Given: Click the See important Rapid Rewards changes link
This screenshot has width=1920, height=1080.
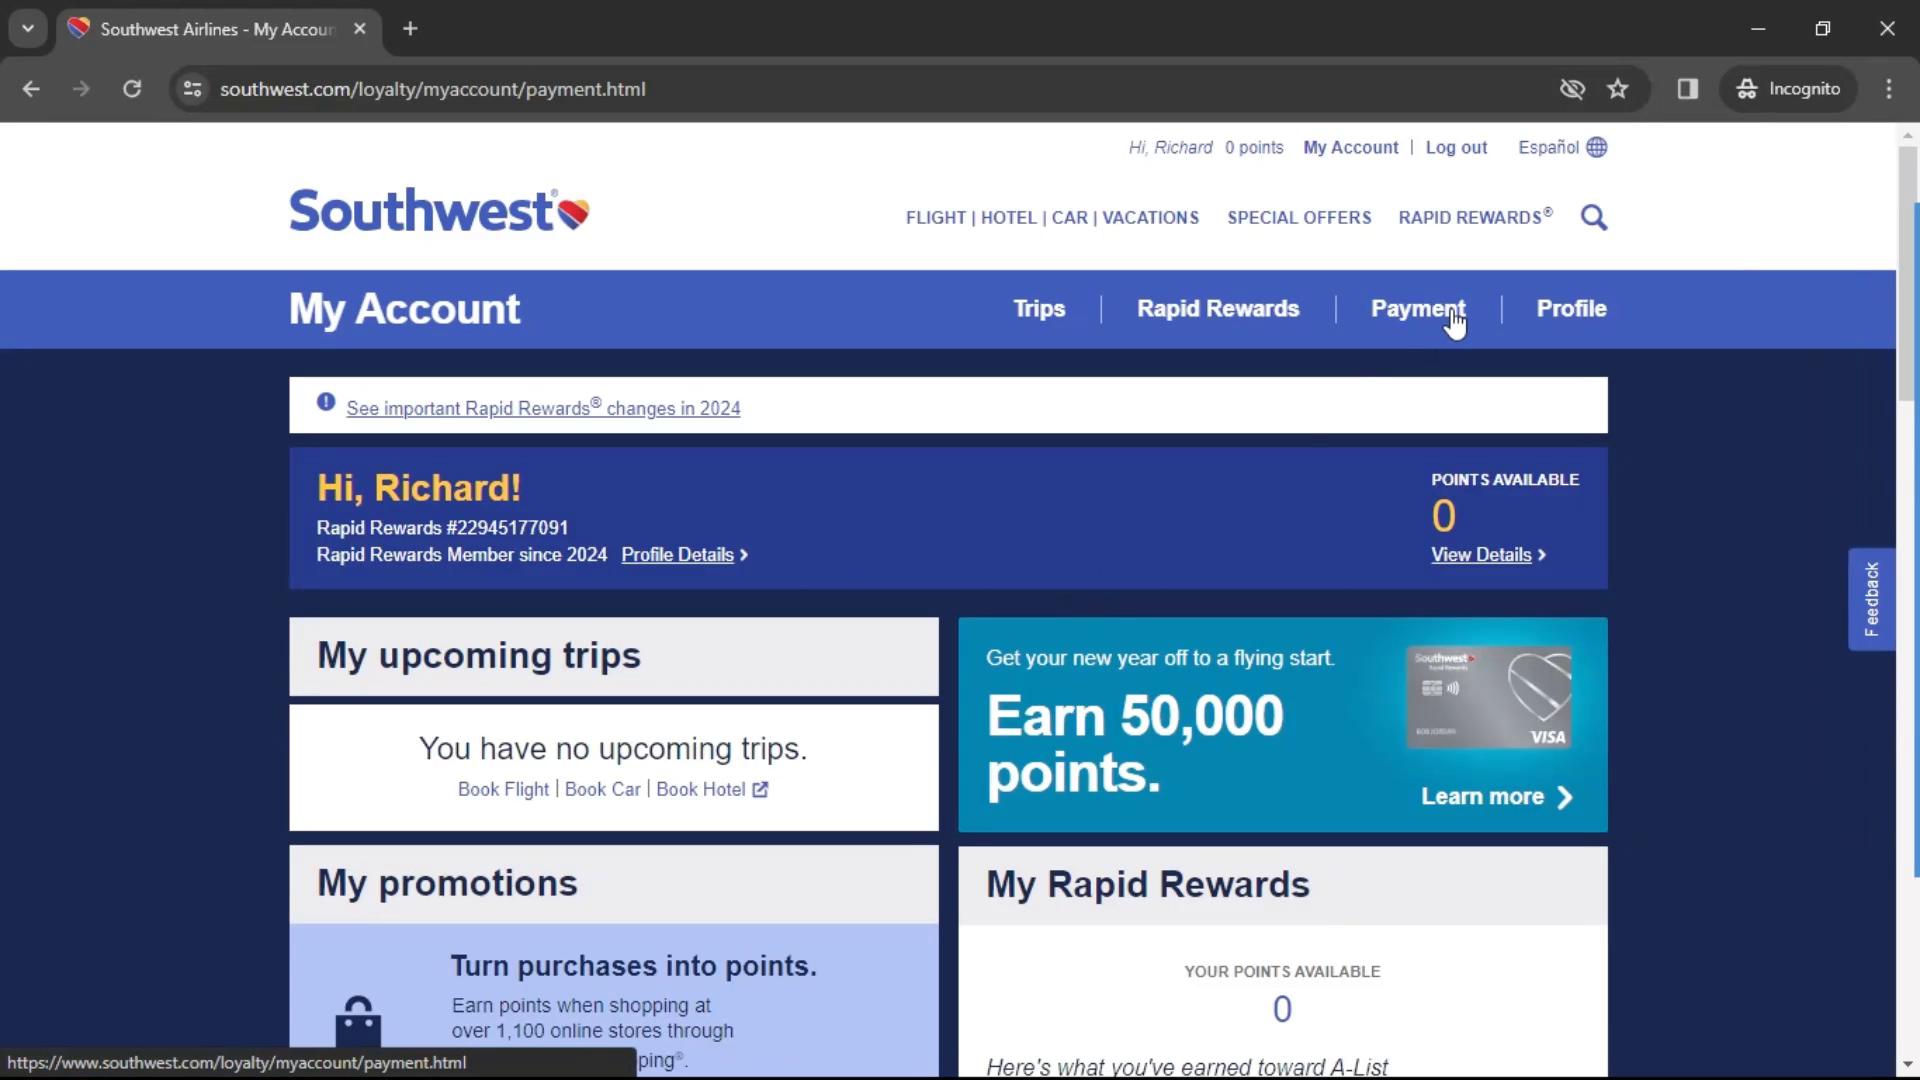Looking at the screenshot, I should pyautogui.click(x=543, y=409).
